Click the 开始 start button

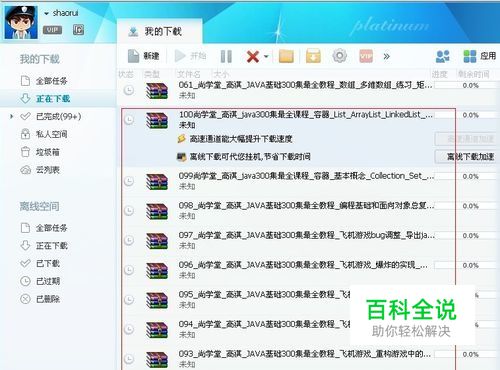190,56
